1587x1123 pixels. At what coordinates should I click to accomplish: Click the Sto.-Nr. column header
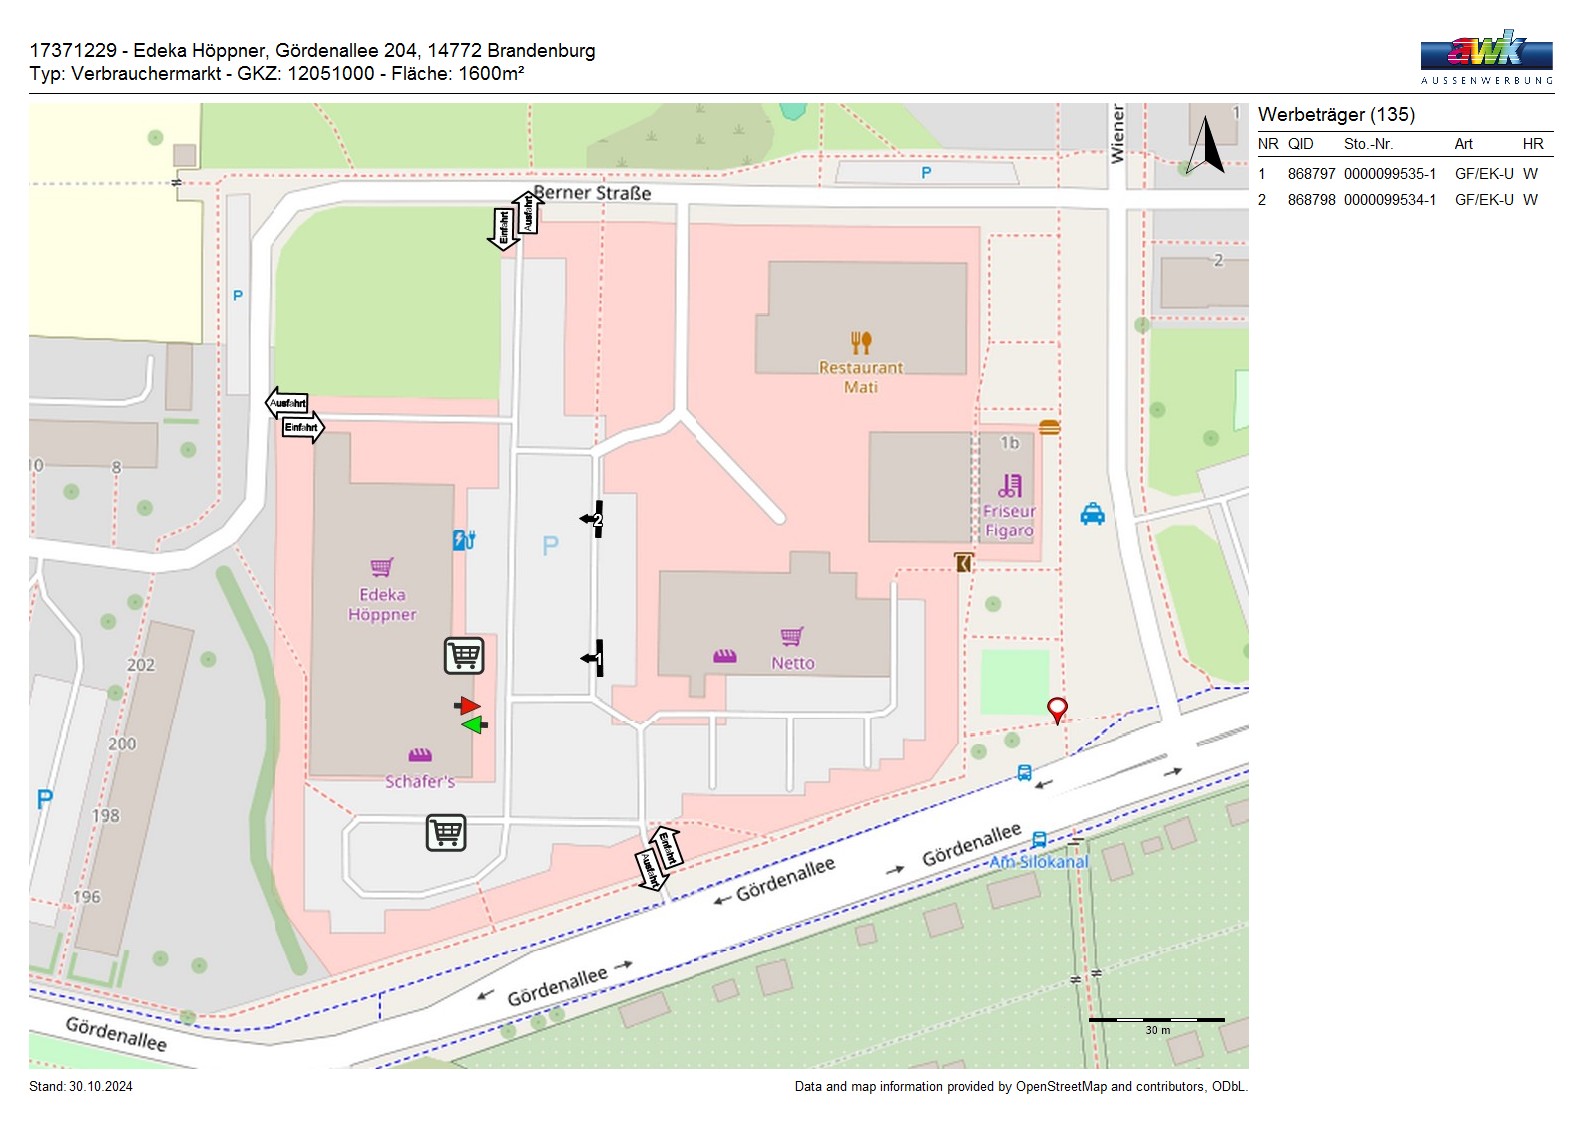tap(1368, 144)
